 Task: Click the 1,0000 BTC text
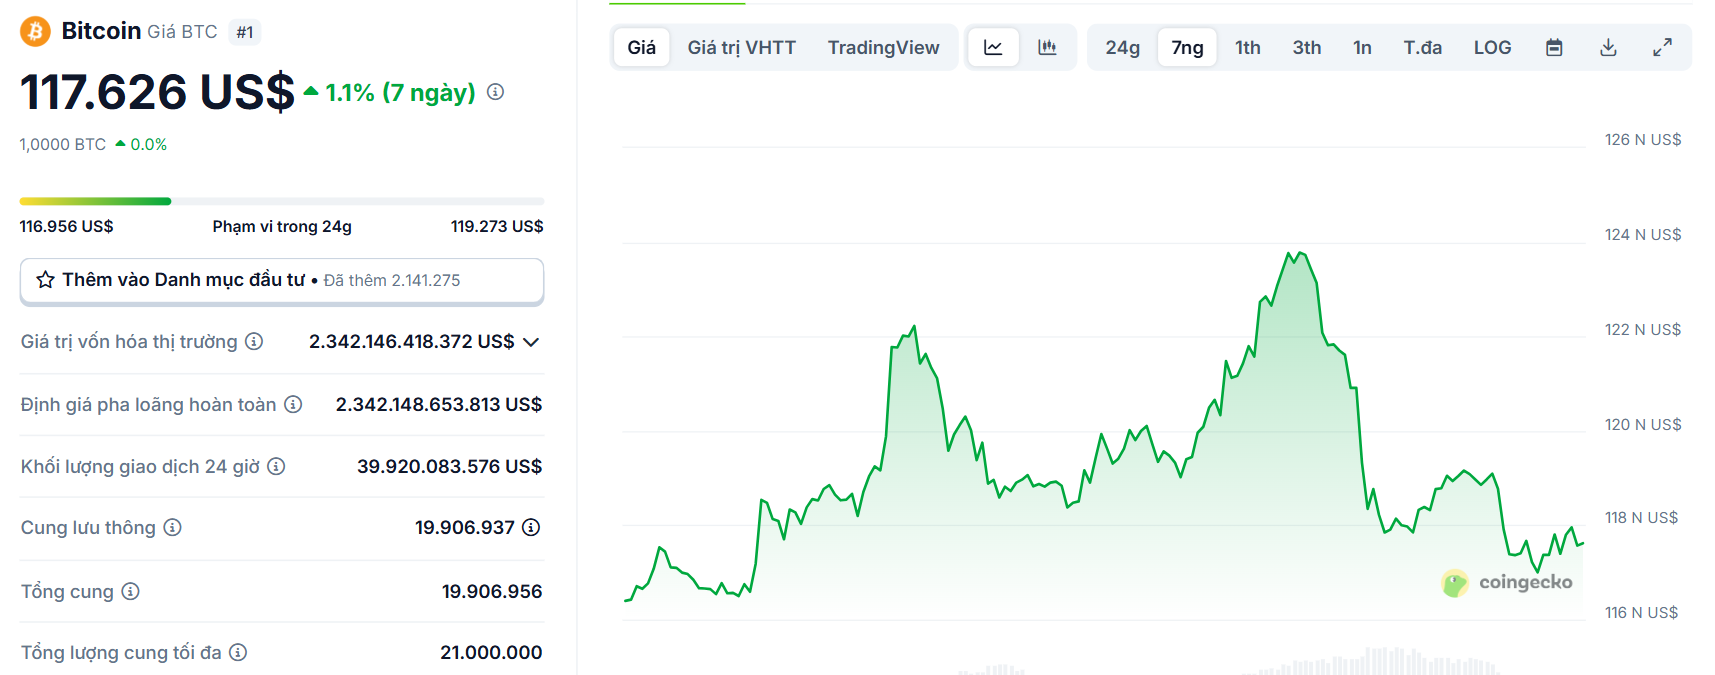pos(62,144)
